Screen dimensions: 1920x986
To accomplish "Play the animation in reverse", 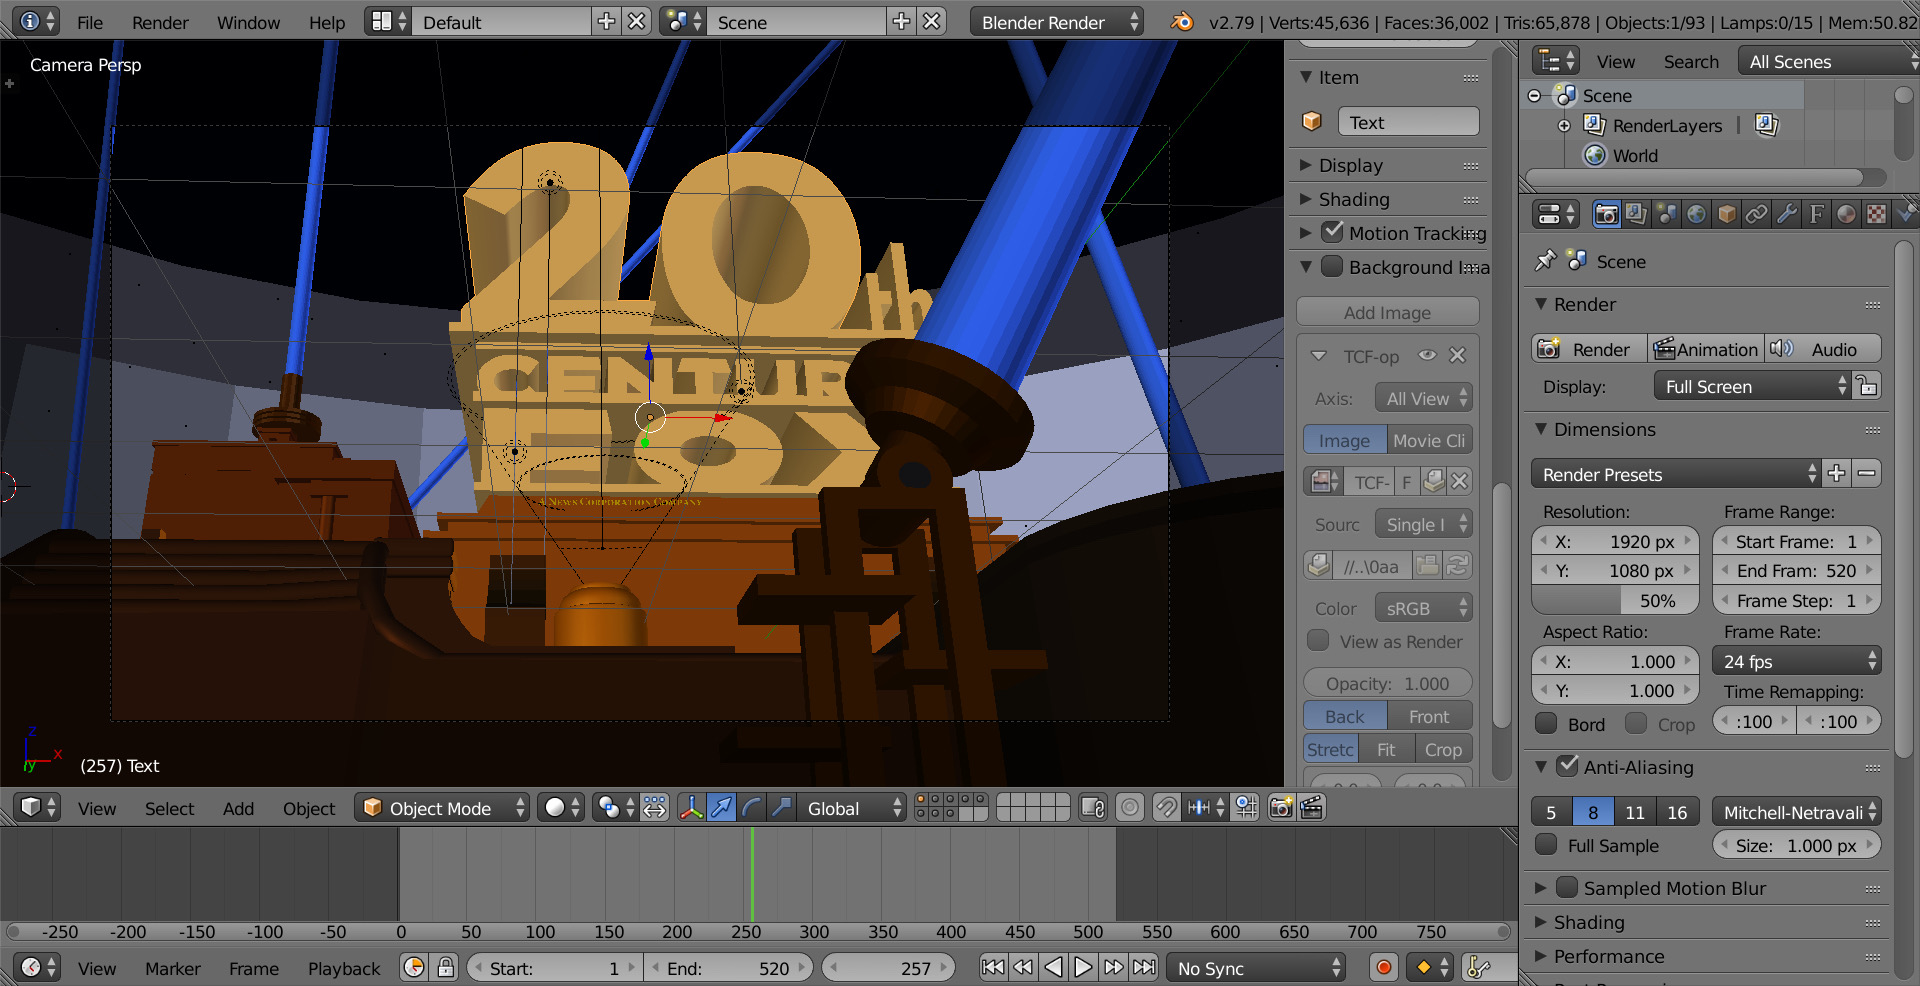I will coord(1053,967).
